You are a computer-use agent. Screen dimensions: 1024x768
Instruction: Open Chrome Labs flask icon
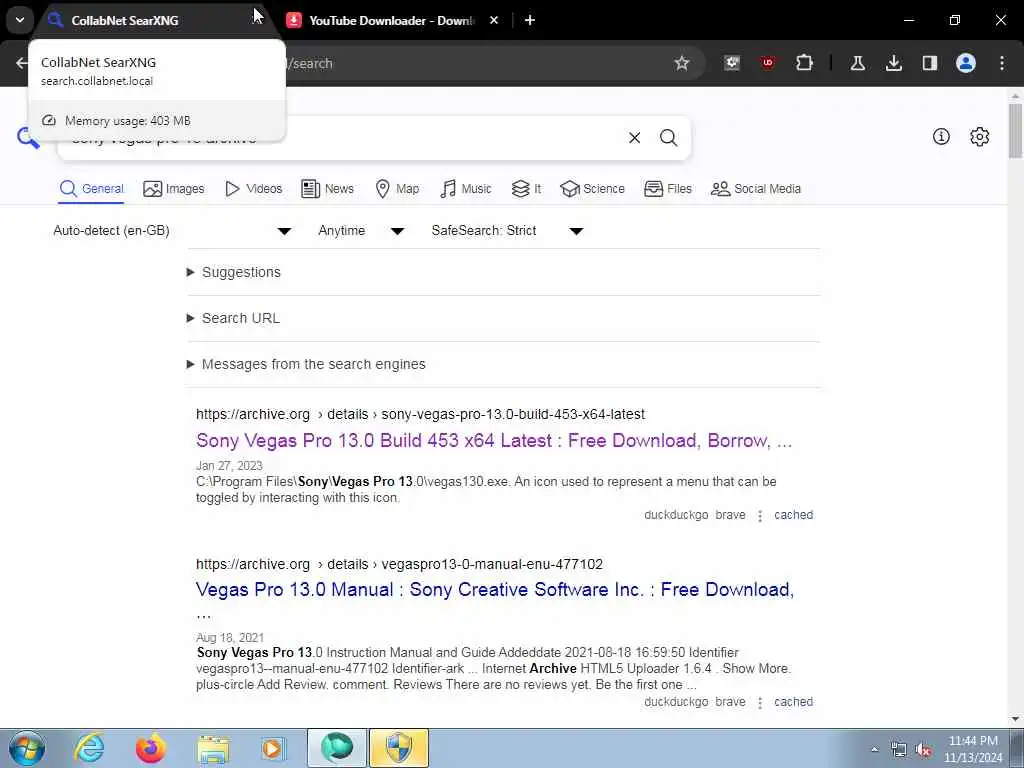tap(857, 63)
